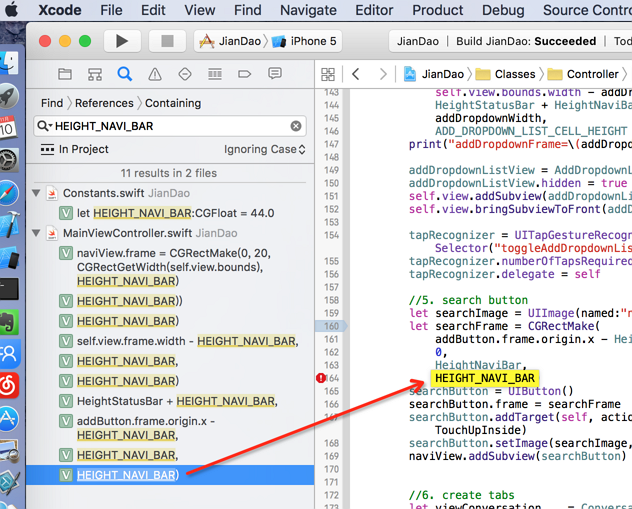
Task: Open the related items grid icon
Action: 328,75
